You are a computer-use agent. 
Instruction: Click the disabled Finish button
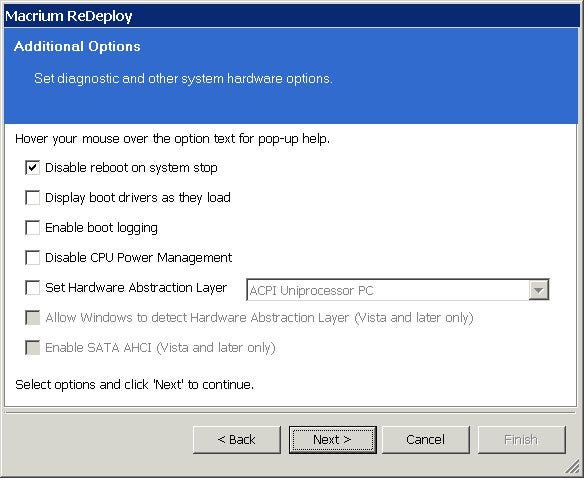tap(521, 440)
